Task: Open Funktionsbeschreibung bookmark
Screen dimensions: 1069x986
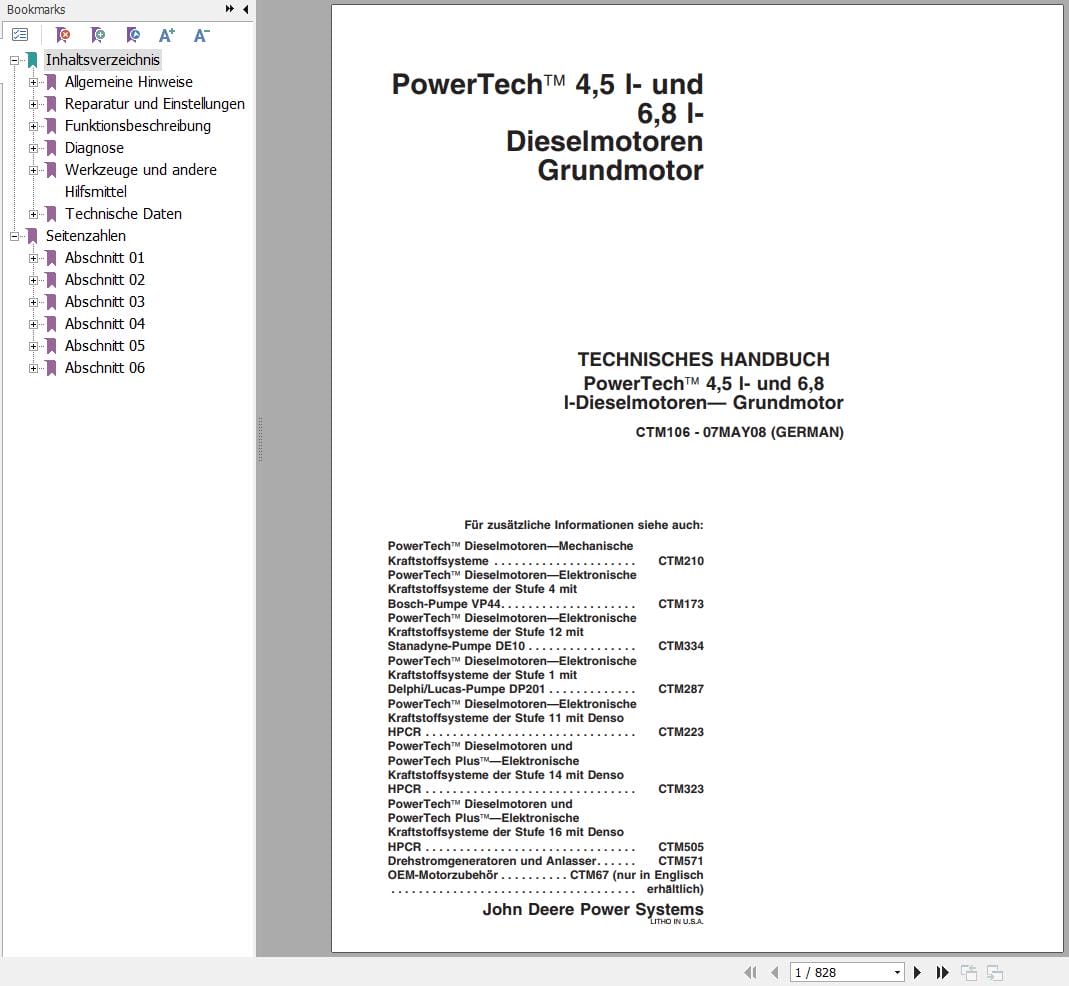Action: coord(138,125)
